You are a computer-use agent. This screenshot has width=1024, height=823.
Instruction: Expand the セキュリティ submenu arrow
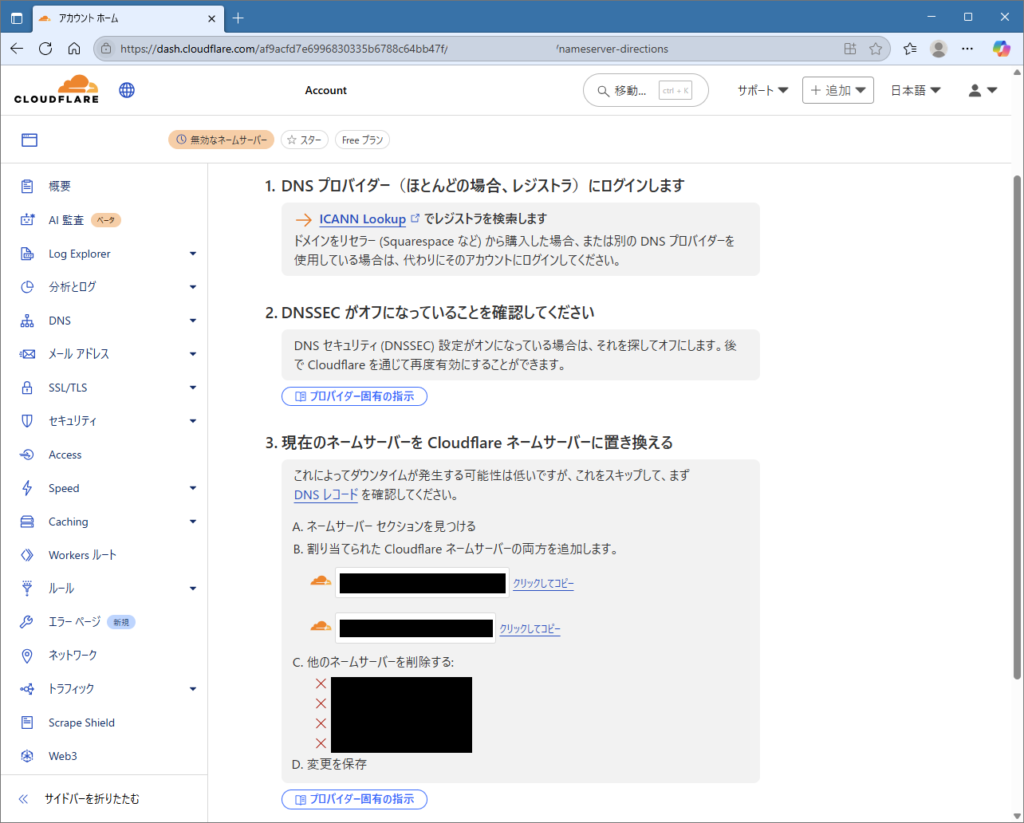tap(193, 421)
